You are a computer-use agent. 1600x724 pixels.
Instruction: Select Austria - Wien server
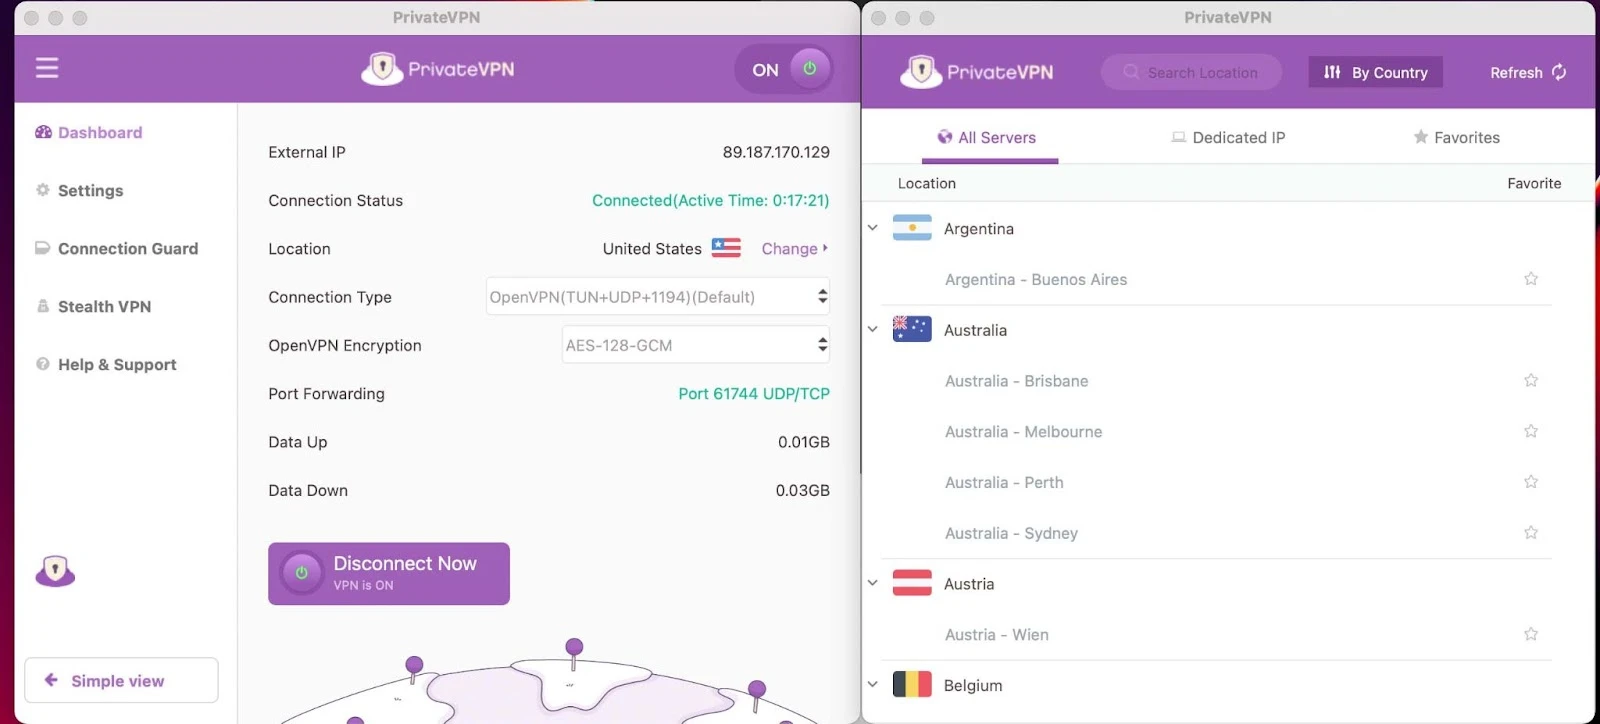997,635
